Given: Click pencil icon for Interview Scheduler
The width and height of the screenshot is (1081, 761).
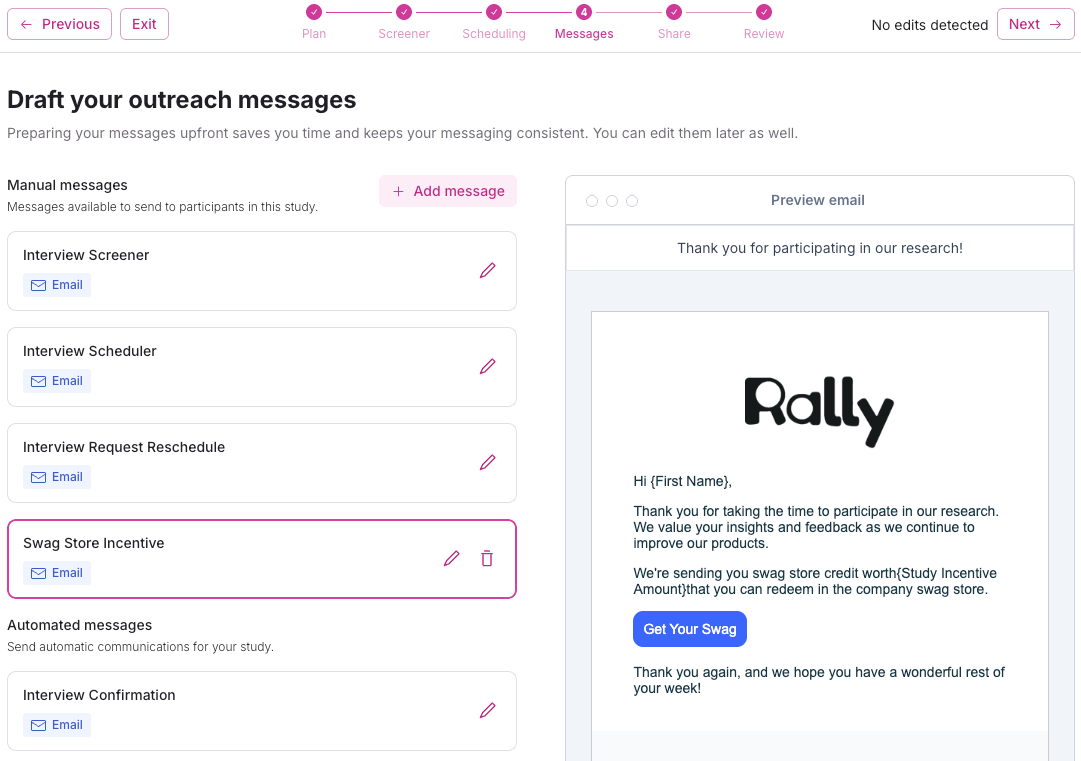Looking at the screenshot, I should tap(488, 366).
